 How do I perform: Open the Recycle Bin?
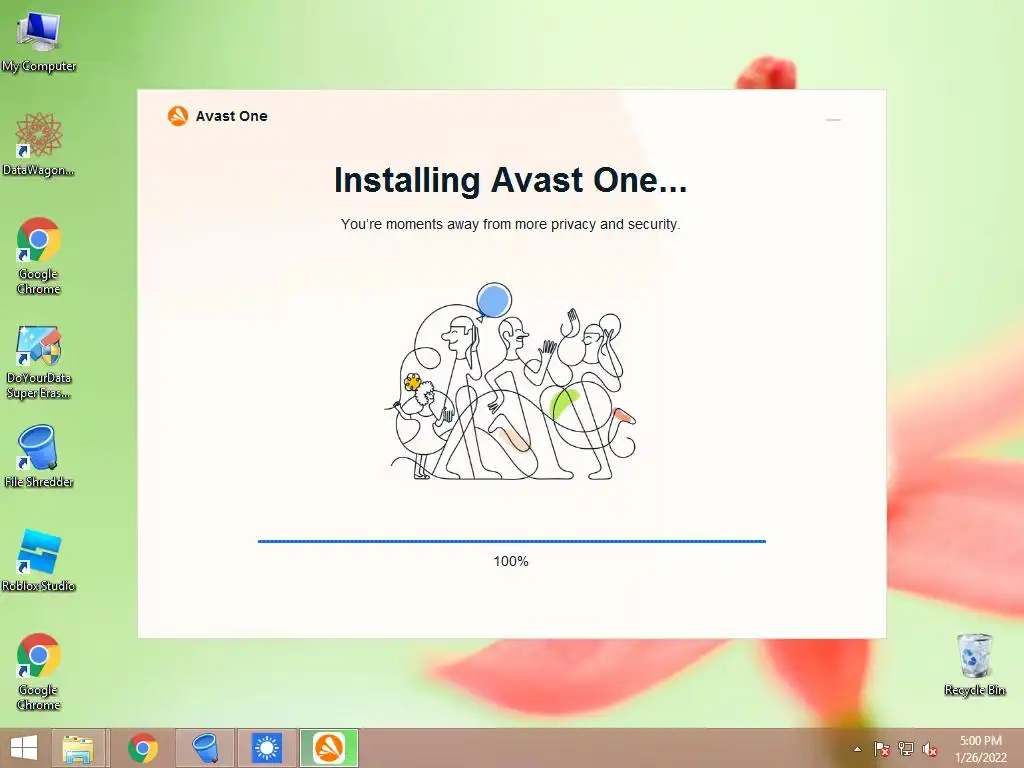(x=974, y=664)
